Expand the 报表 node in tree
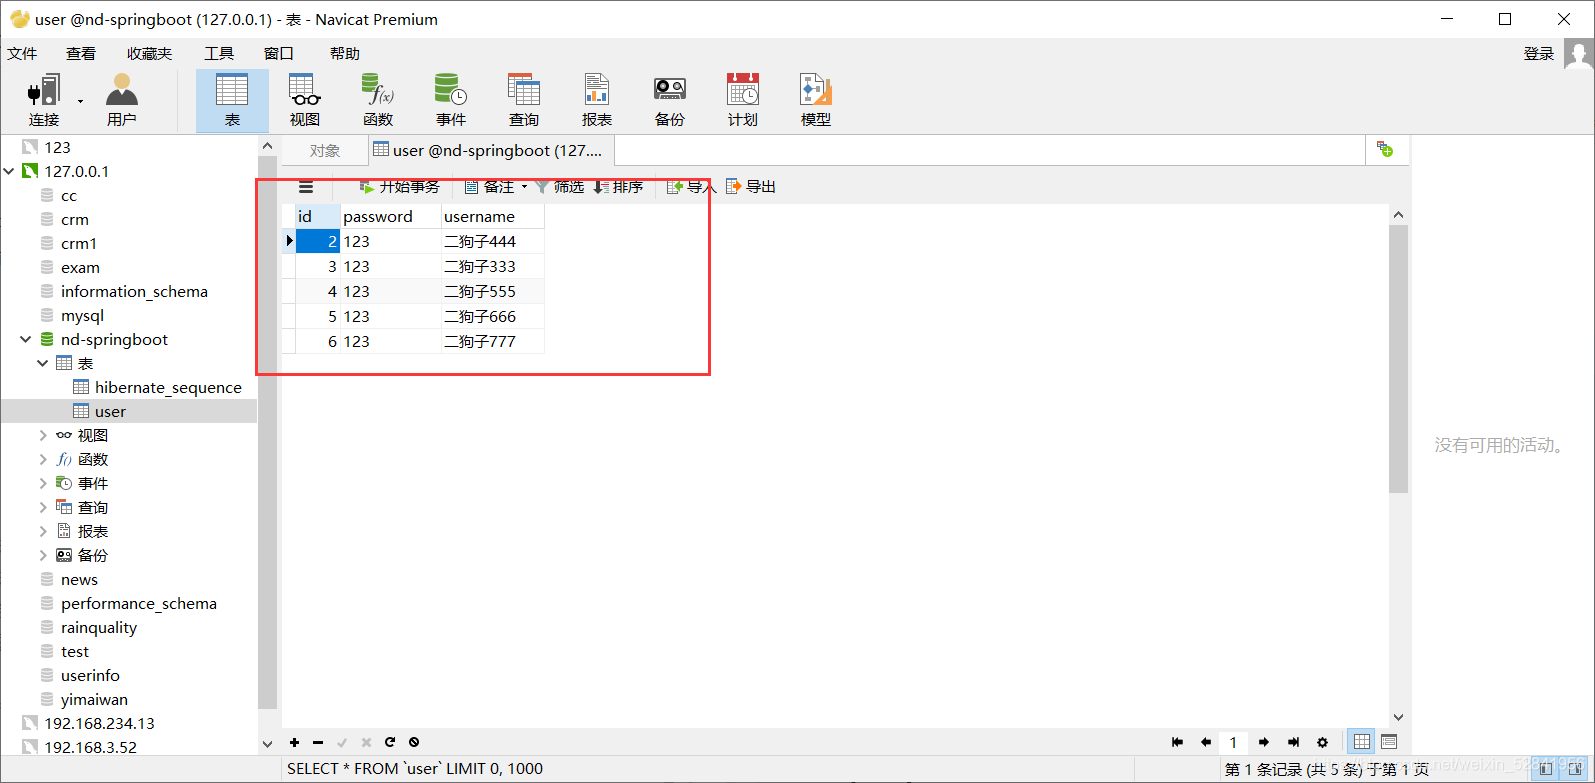1595x783 pixels. 42,531
